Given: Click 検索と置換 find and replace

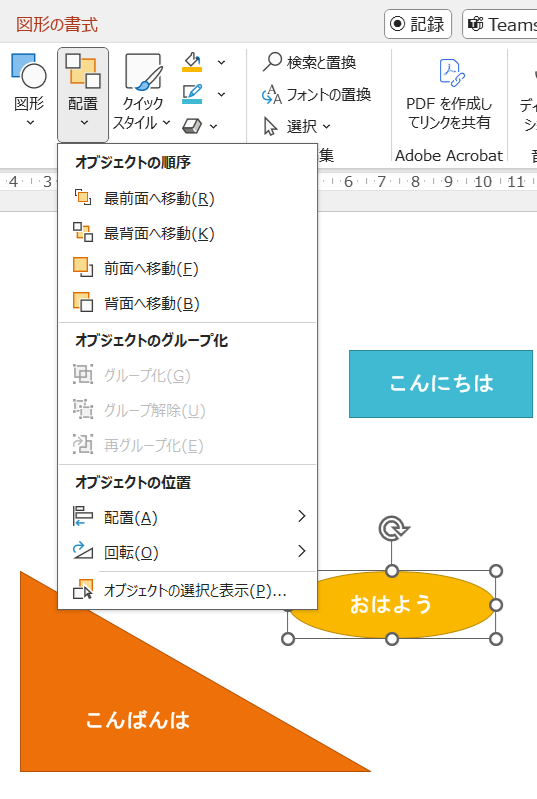Looking at the screenshot, I should click(310, 62).
